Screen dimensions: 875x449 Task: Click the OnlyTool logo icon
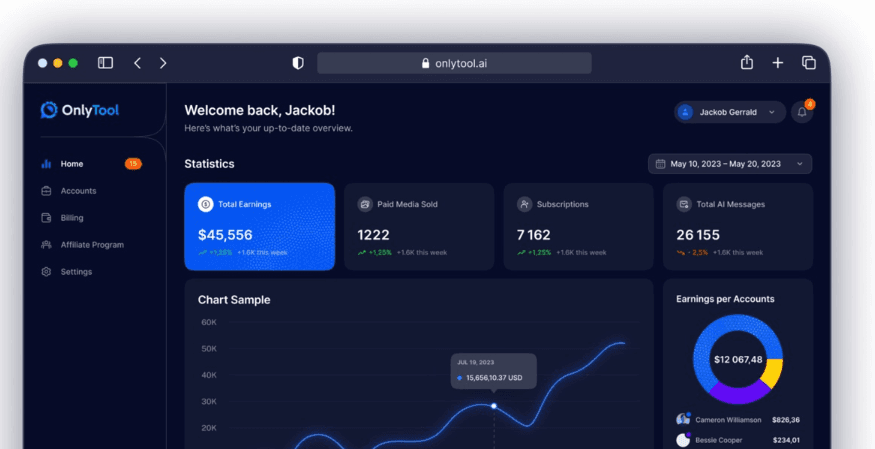tap(49, 110)
